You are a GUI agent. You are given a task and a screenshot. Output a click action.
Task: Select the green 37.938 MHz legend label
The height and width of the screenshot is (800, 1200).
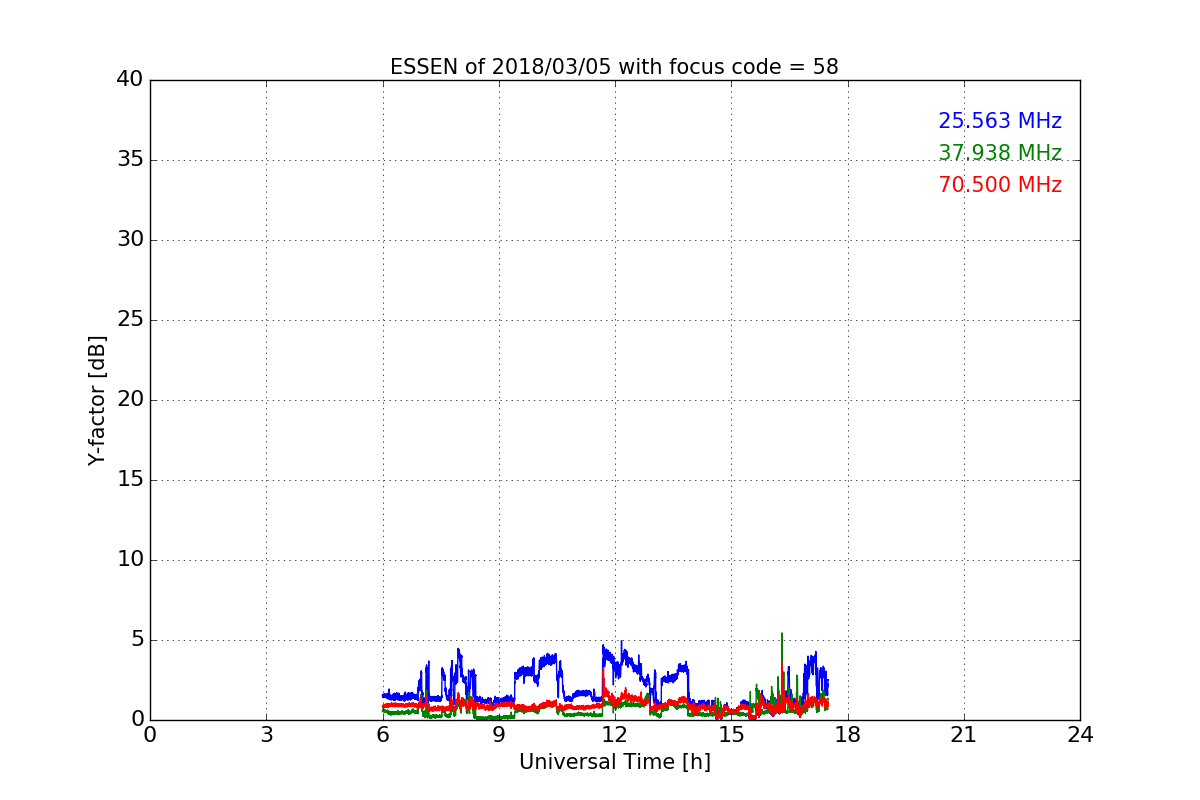click(x=1000, y=153)
